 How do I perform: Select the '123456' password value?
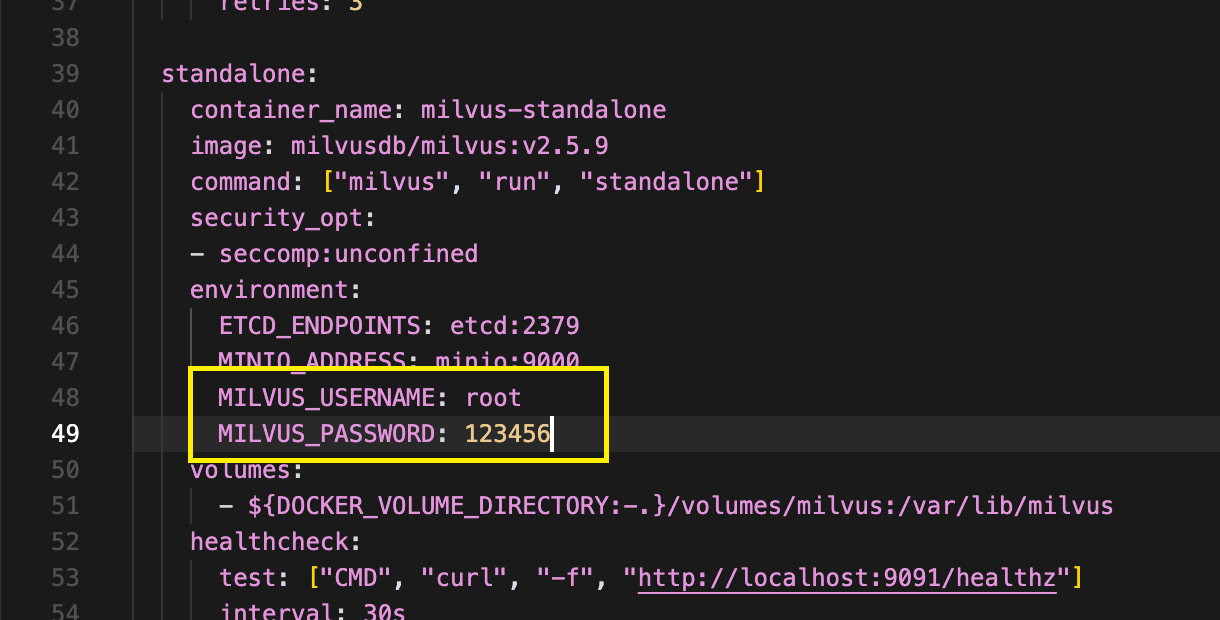507,433
